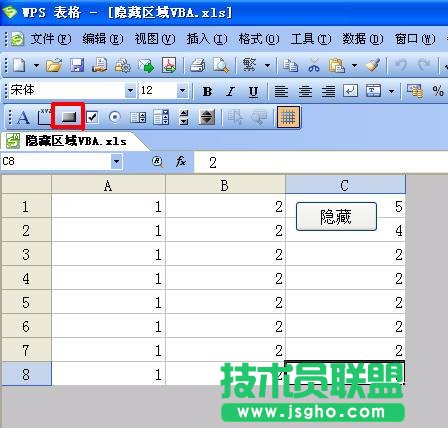
Task: Select the Label control tool
Action: click(x=23, y=117)
